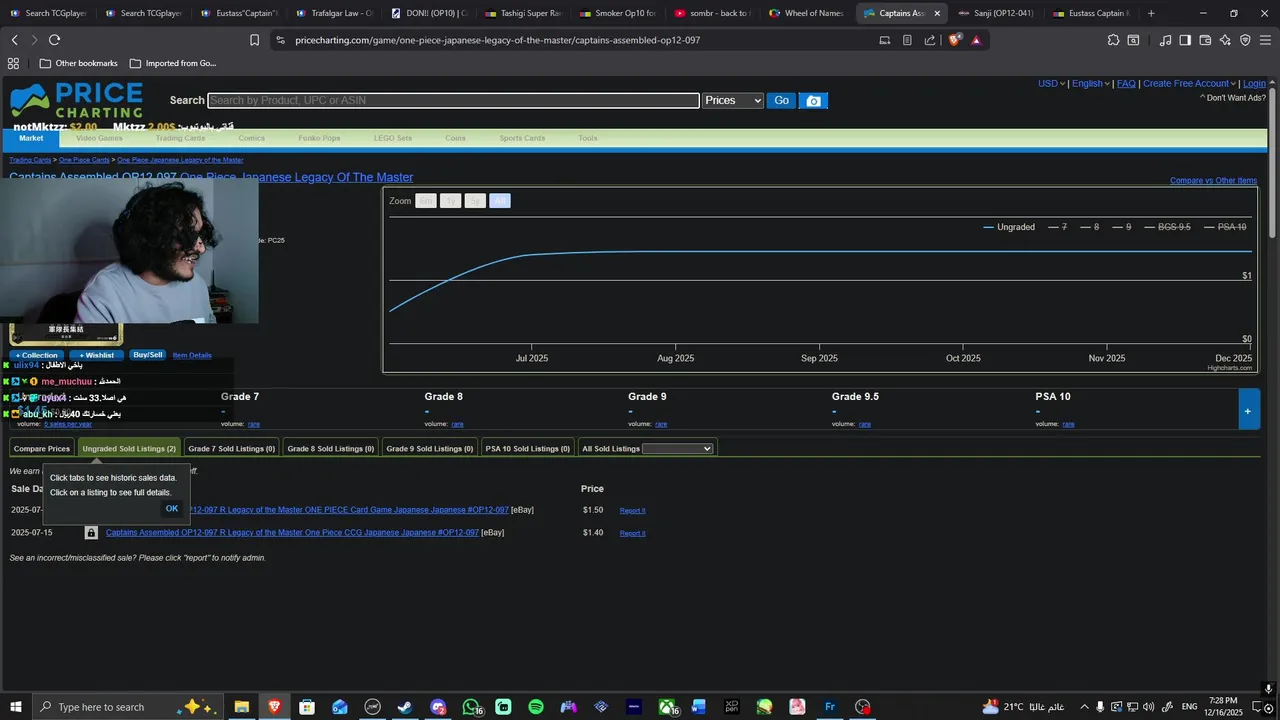Switch to Wheel of Names browser tab
This screenshot has height=720, width=1280.
[x=806, y=13]
